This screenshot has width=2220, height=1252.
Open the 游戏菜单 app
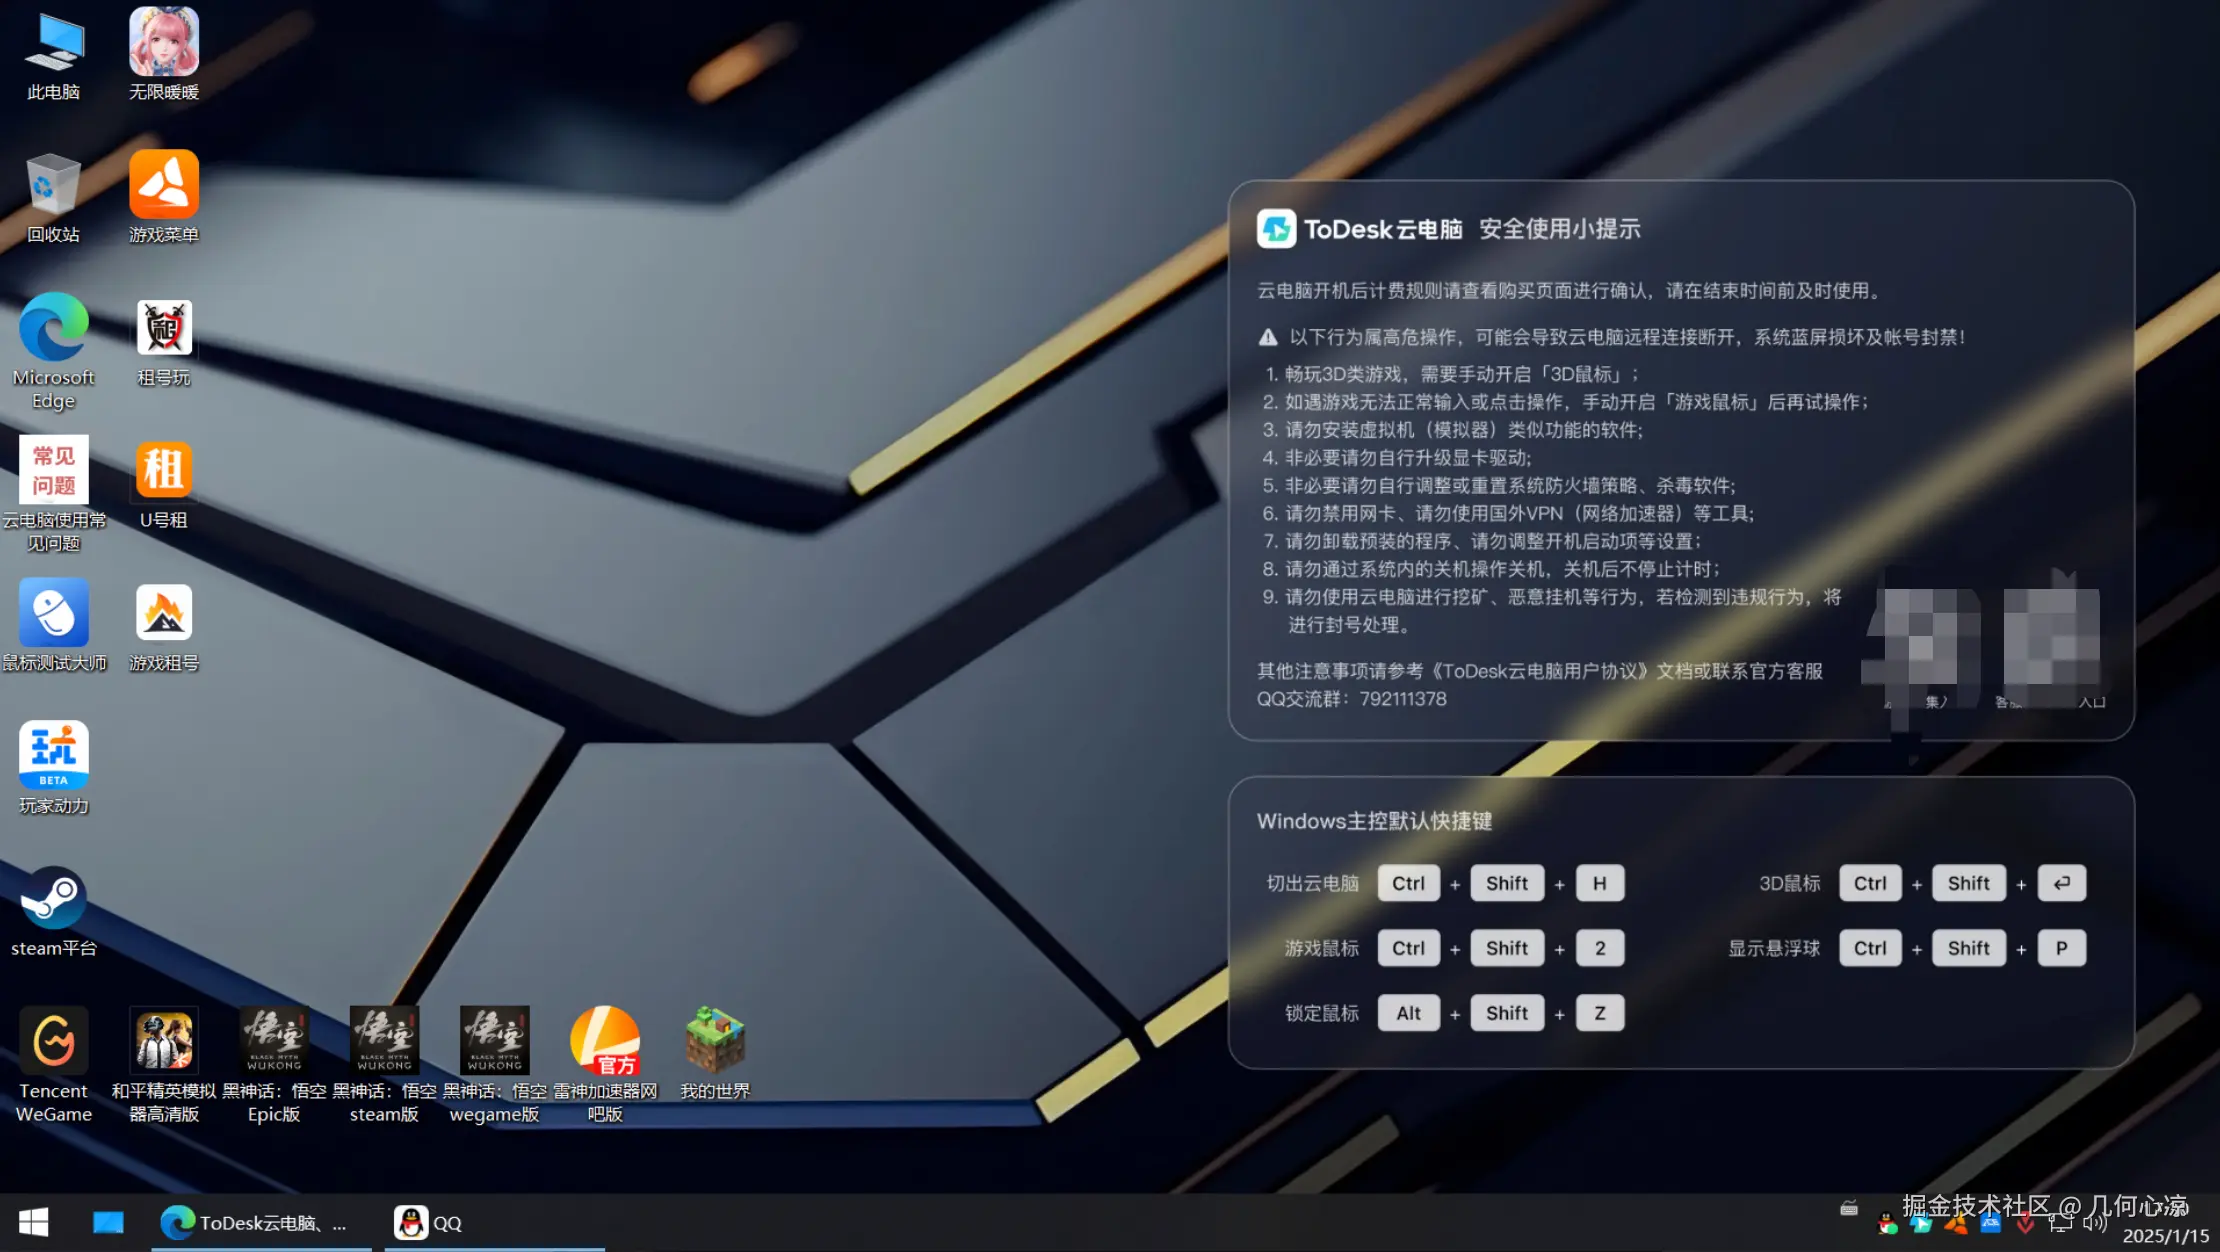(x=163, y=186)
